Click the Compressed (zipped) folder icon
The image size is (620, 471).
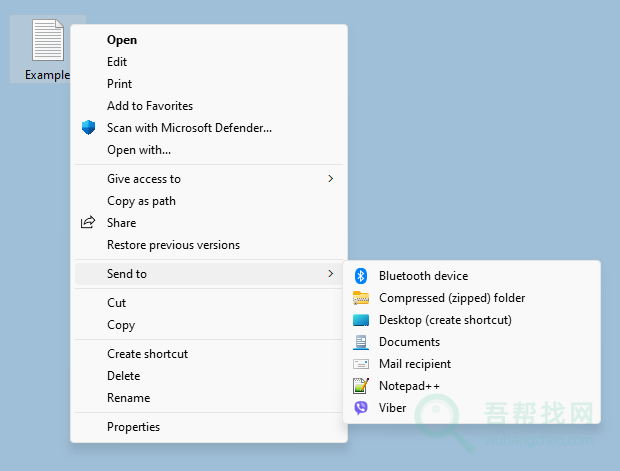click(361, 298)
